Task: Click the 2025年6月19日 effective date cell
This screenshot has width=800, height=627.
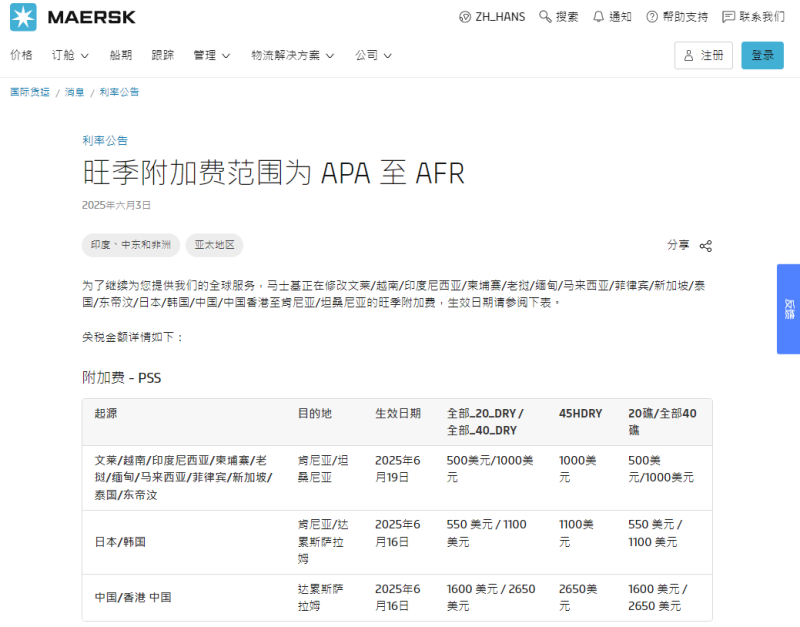Action: coord(397,469)
